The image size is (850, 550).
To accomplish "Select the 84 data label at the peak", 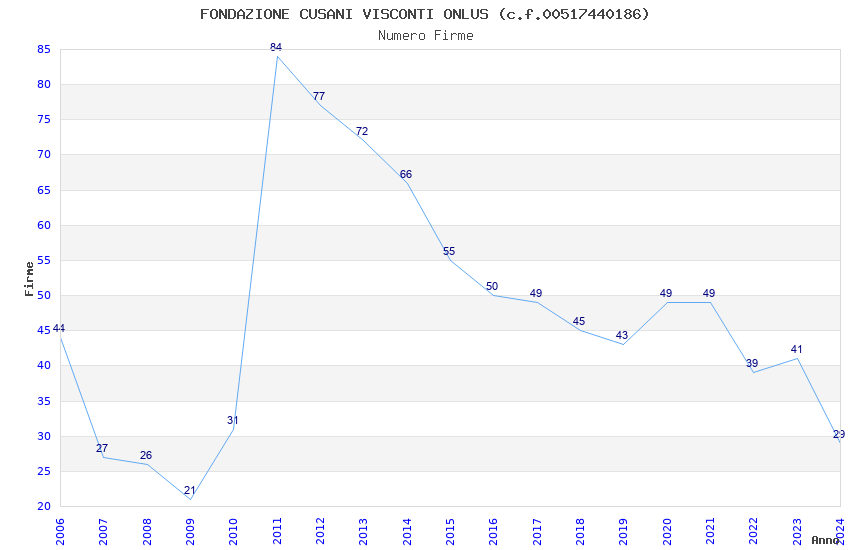I will pos(276,47).
